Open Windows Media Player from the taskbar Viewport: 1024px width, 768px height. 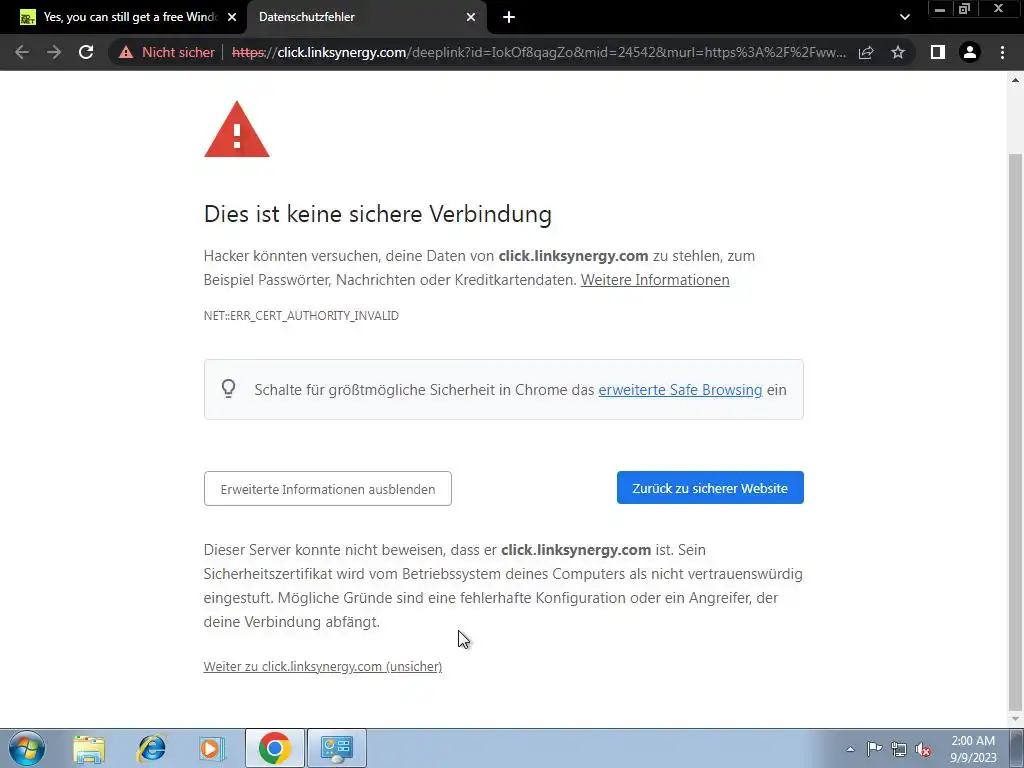[x=212, y=748]
